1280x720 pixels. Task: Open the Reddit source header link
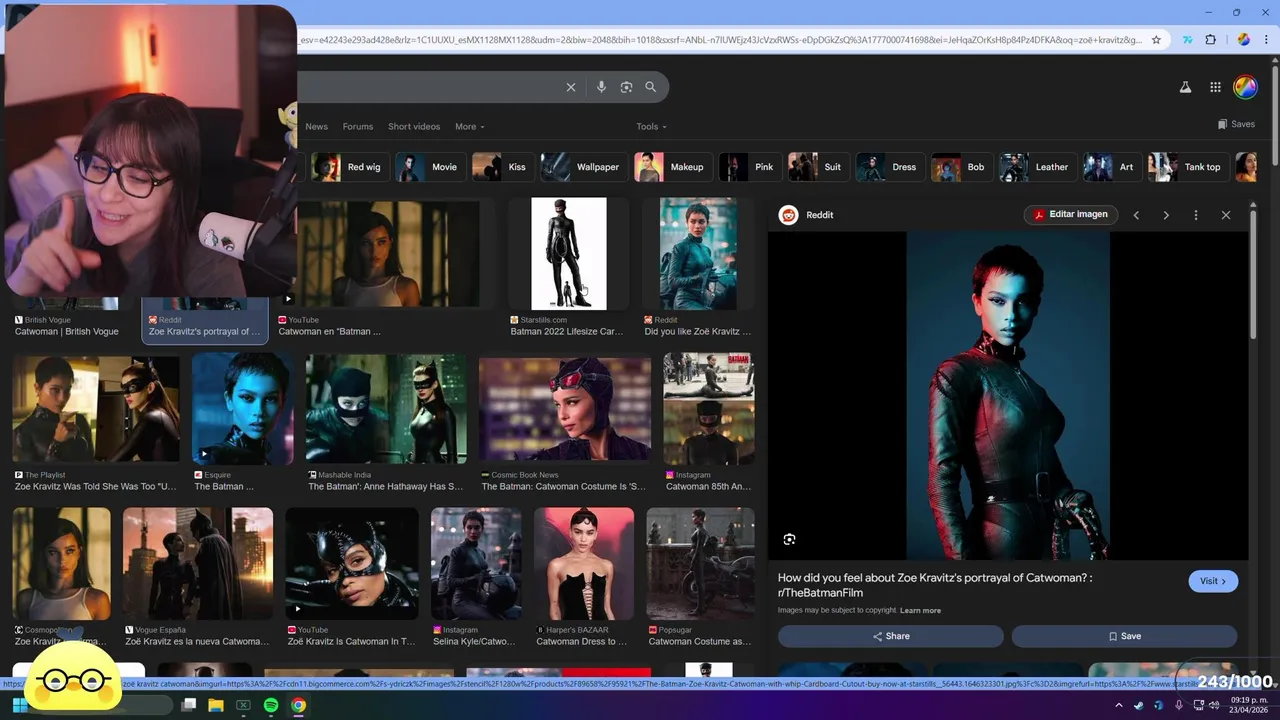coord(806,215)
